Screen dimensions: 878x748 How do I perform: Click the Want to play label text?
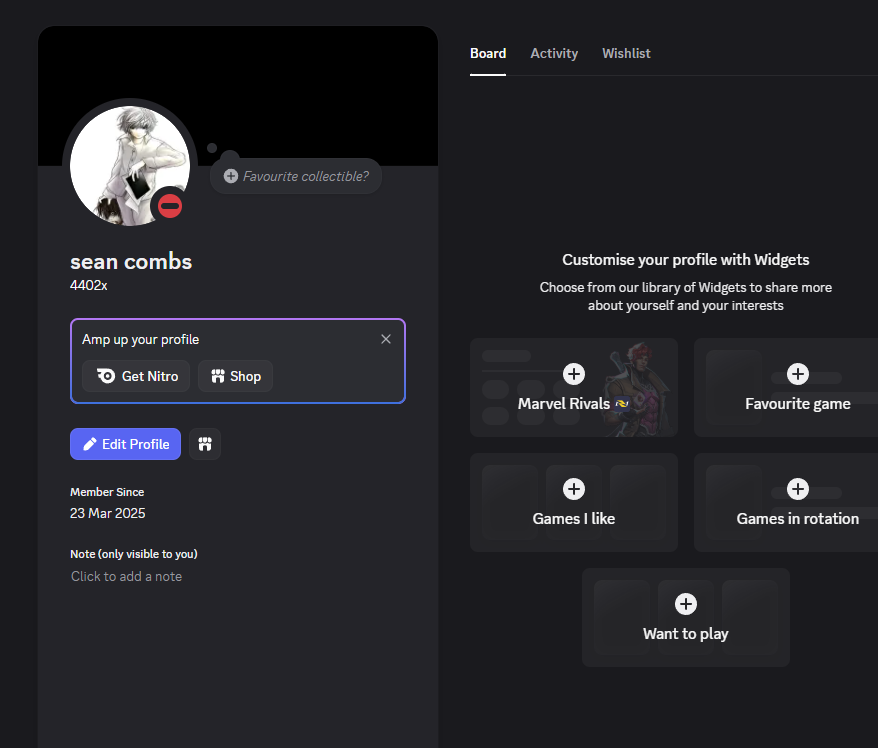[685, 634]
